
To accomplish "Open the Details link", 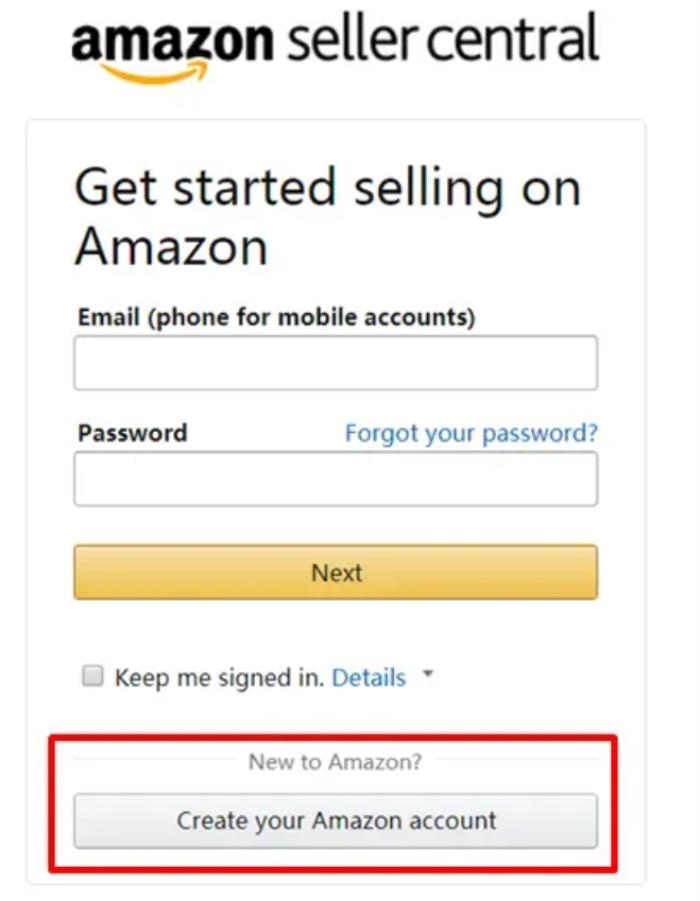I will pyautogui.click(x=369, y=678).
